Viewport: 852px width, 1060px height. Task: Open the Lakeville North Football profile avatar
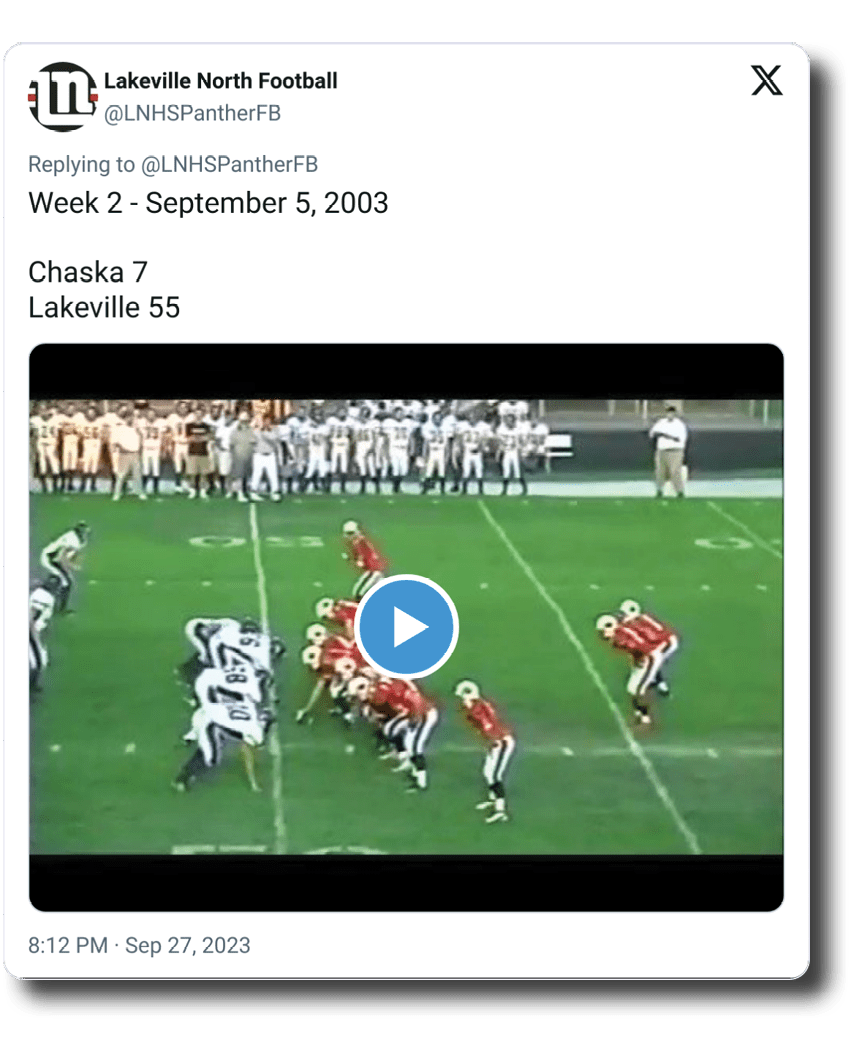point(62,97)
